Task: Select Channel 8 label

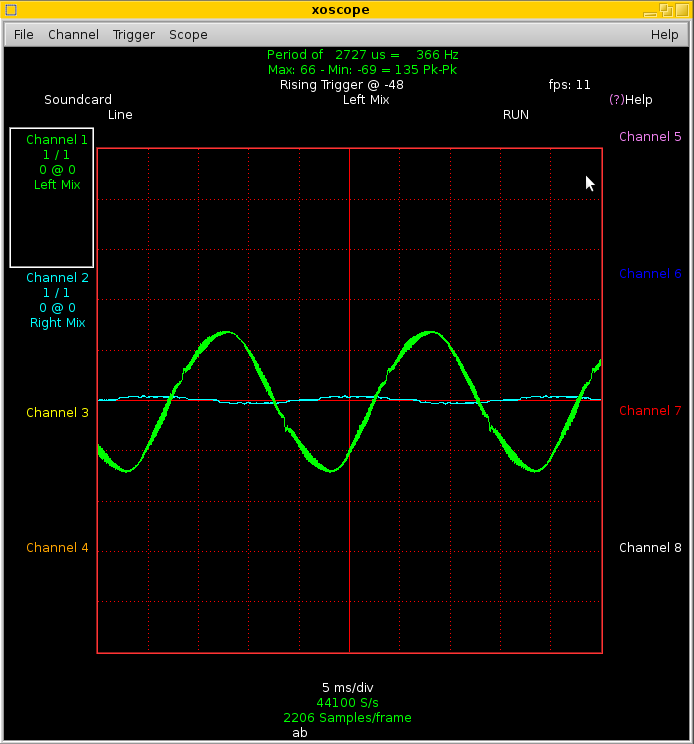Action: [650, 548]
